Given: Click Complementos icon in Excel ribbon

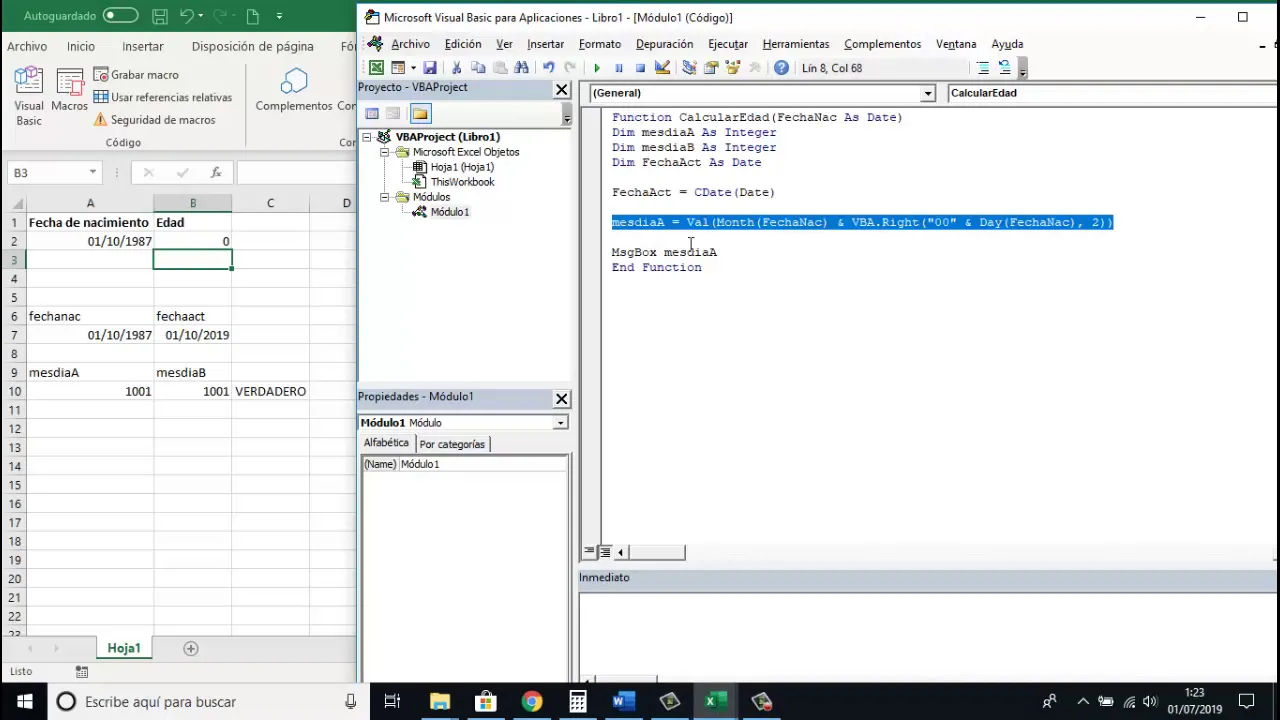Looking at the screenshot, I should (x=294, y=90).
